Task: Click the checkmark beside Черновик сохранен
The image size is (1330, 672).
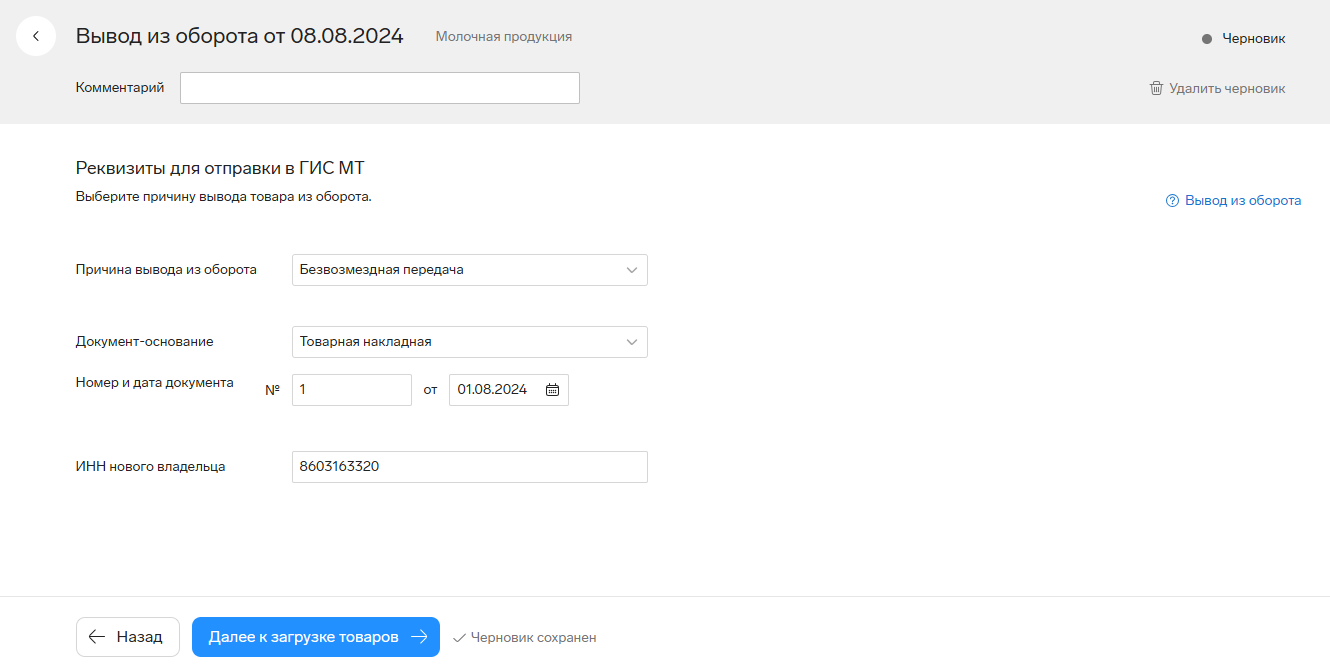Action: pos(459,637)
